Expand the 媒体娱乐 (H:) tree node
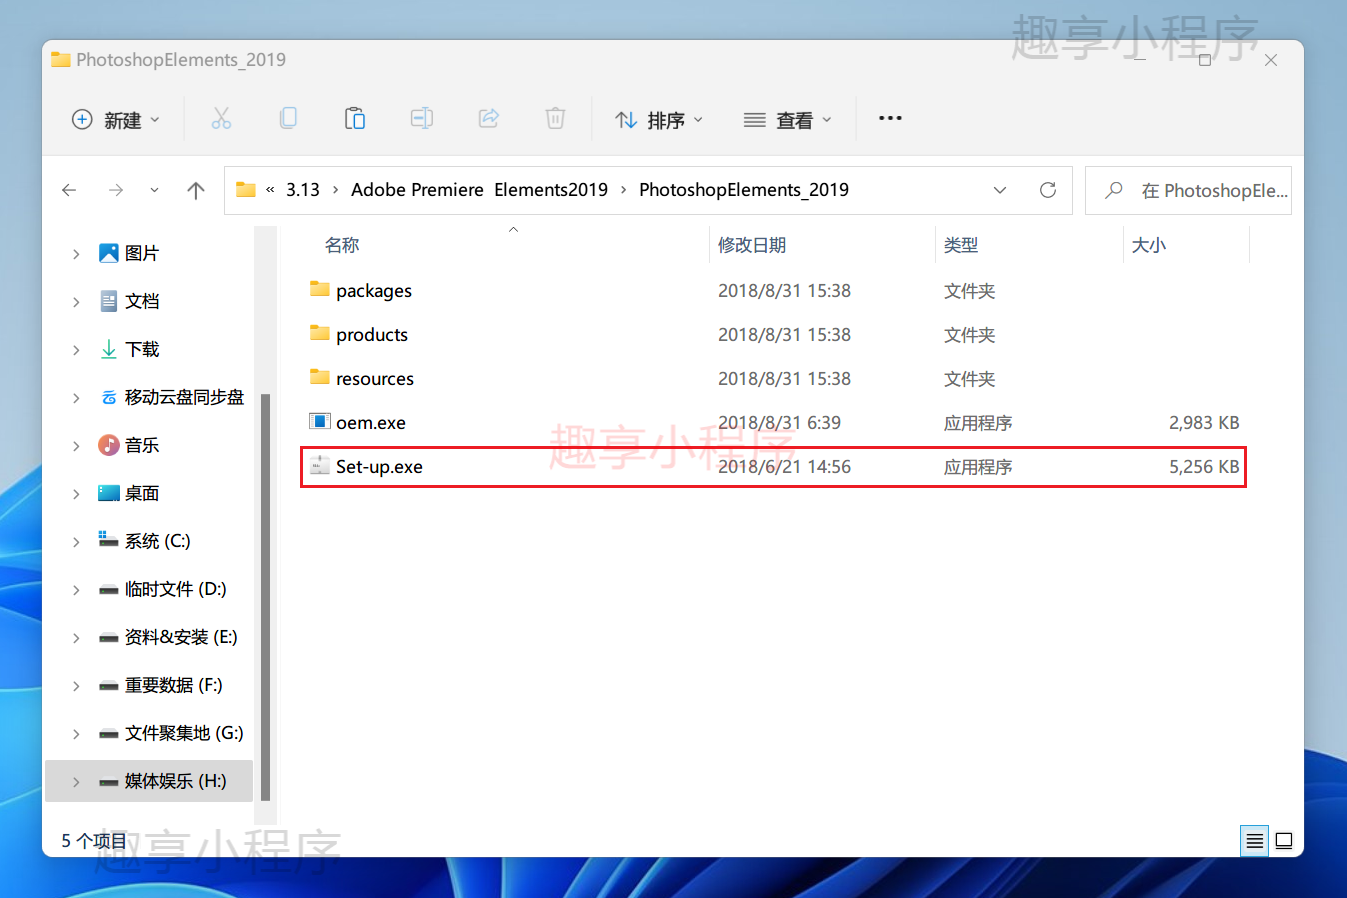 (x=76, y=782)
